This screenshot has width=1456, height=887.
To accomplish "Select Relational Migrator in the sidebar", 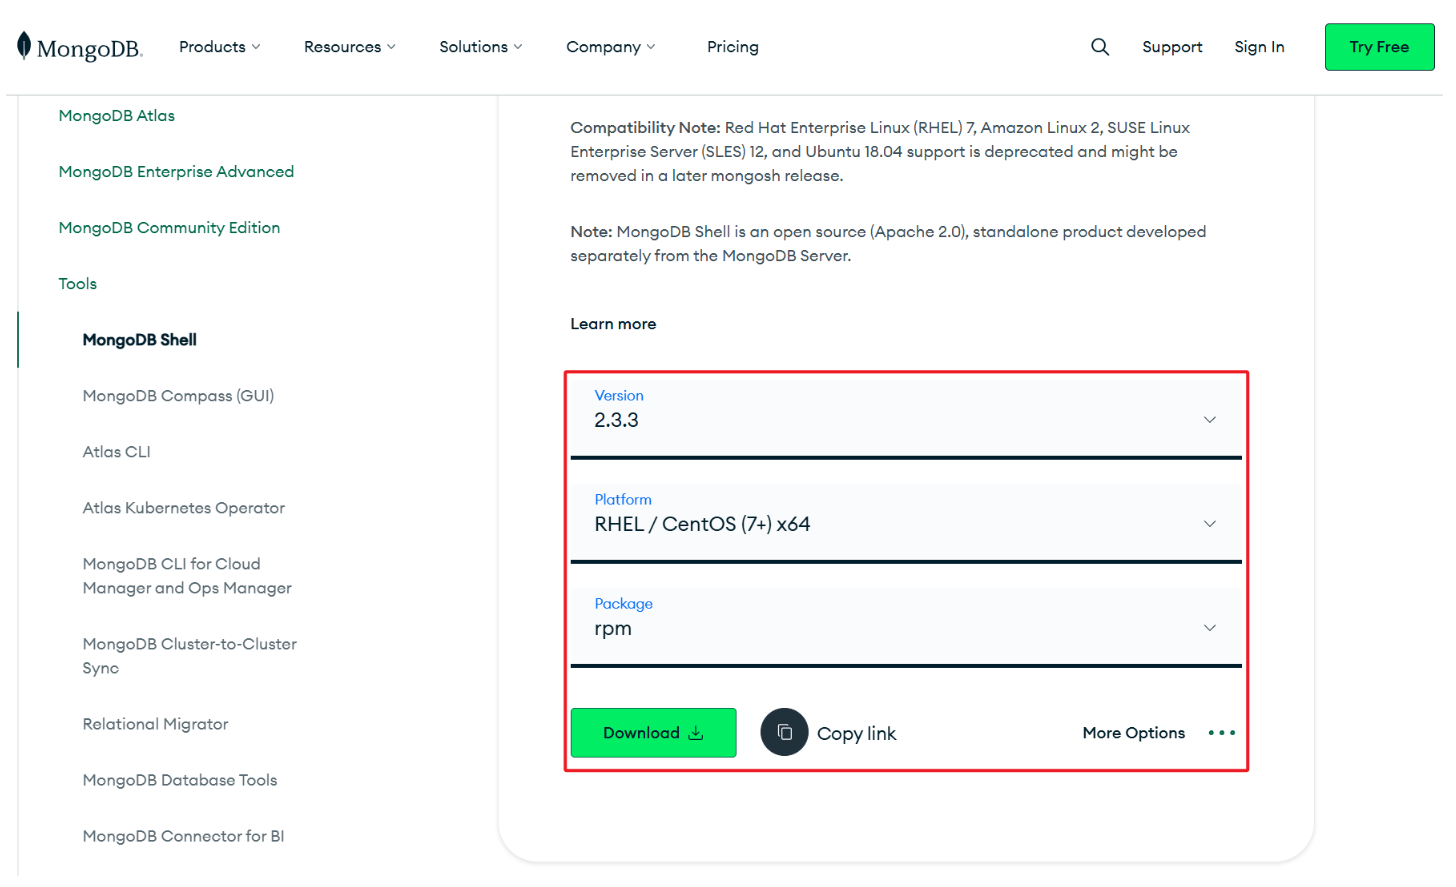I will pos(155,724).
